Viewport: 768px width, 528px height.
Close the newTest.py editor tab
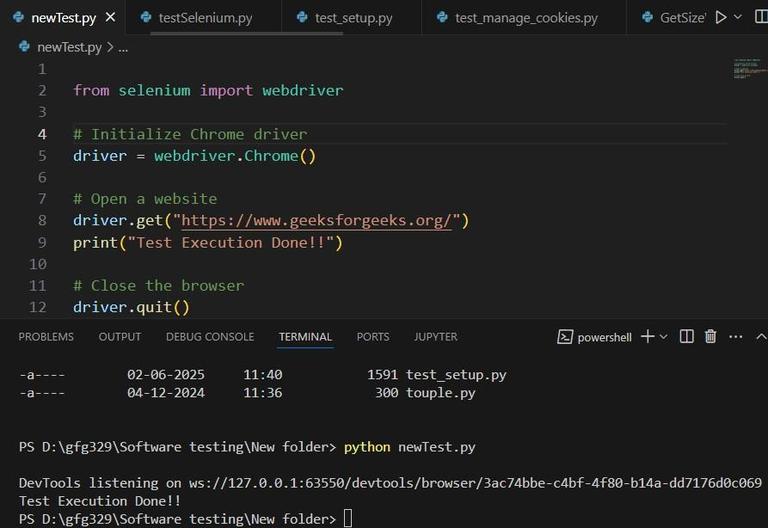coord(111,17)
